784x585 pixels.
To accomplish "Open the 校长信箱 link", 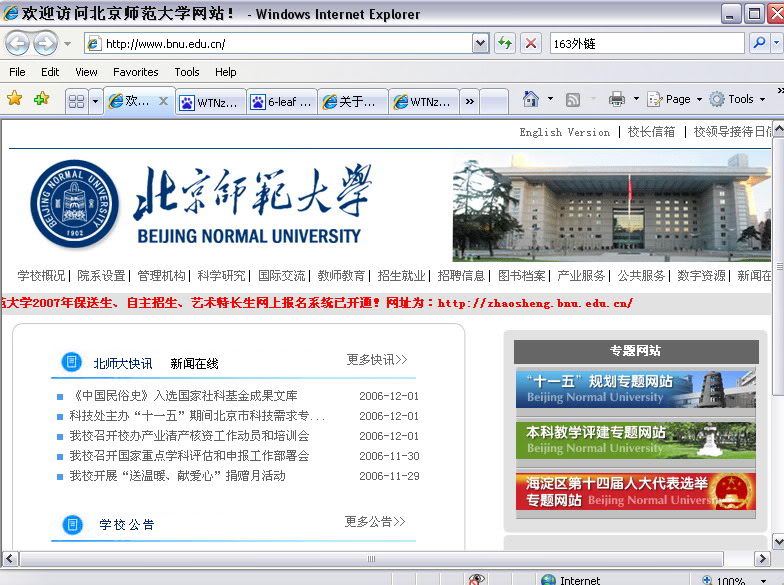I will point(651,132).
